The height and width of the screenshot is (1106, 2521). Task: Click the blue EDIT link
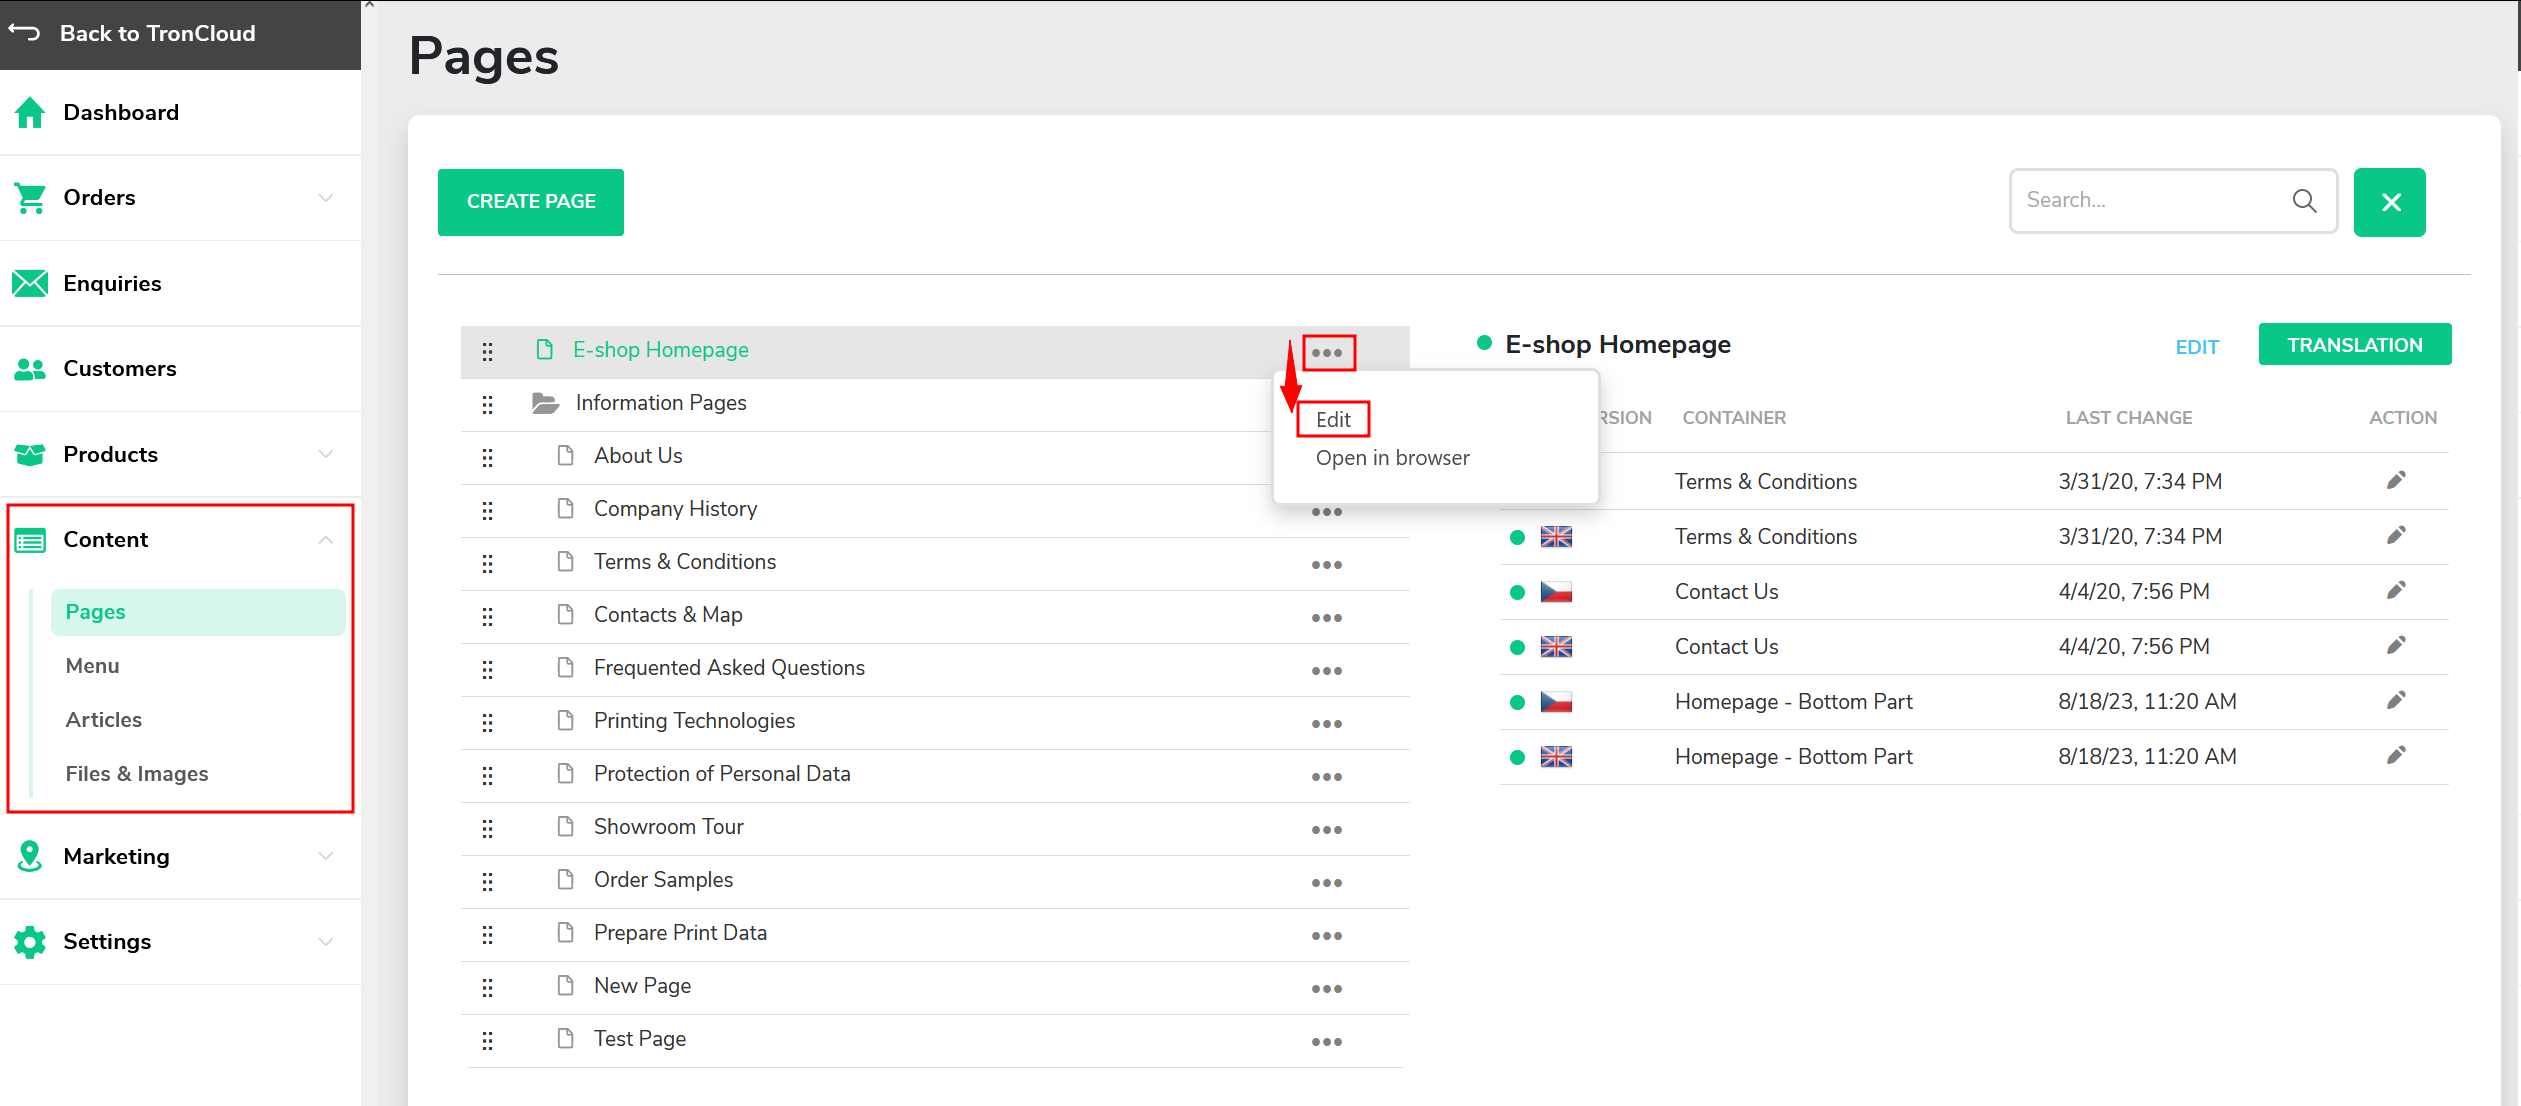pyautogui.click(x=2197, y=347)
